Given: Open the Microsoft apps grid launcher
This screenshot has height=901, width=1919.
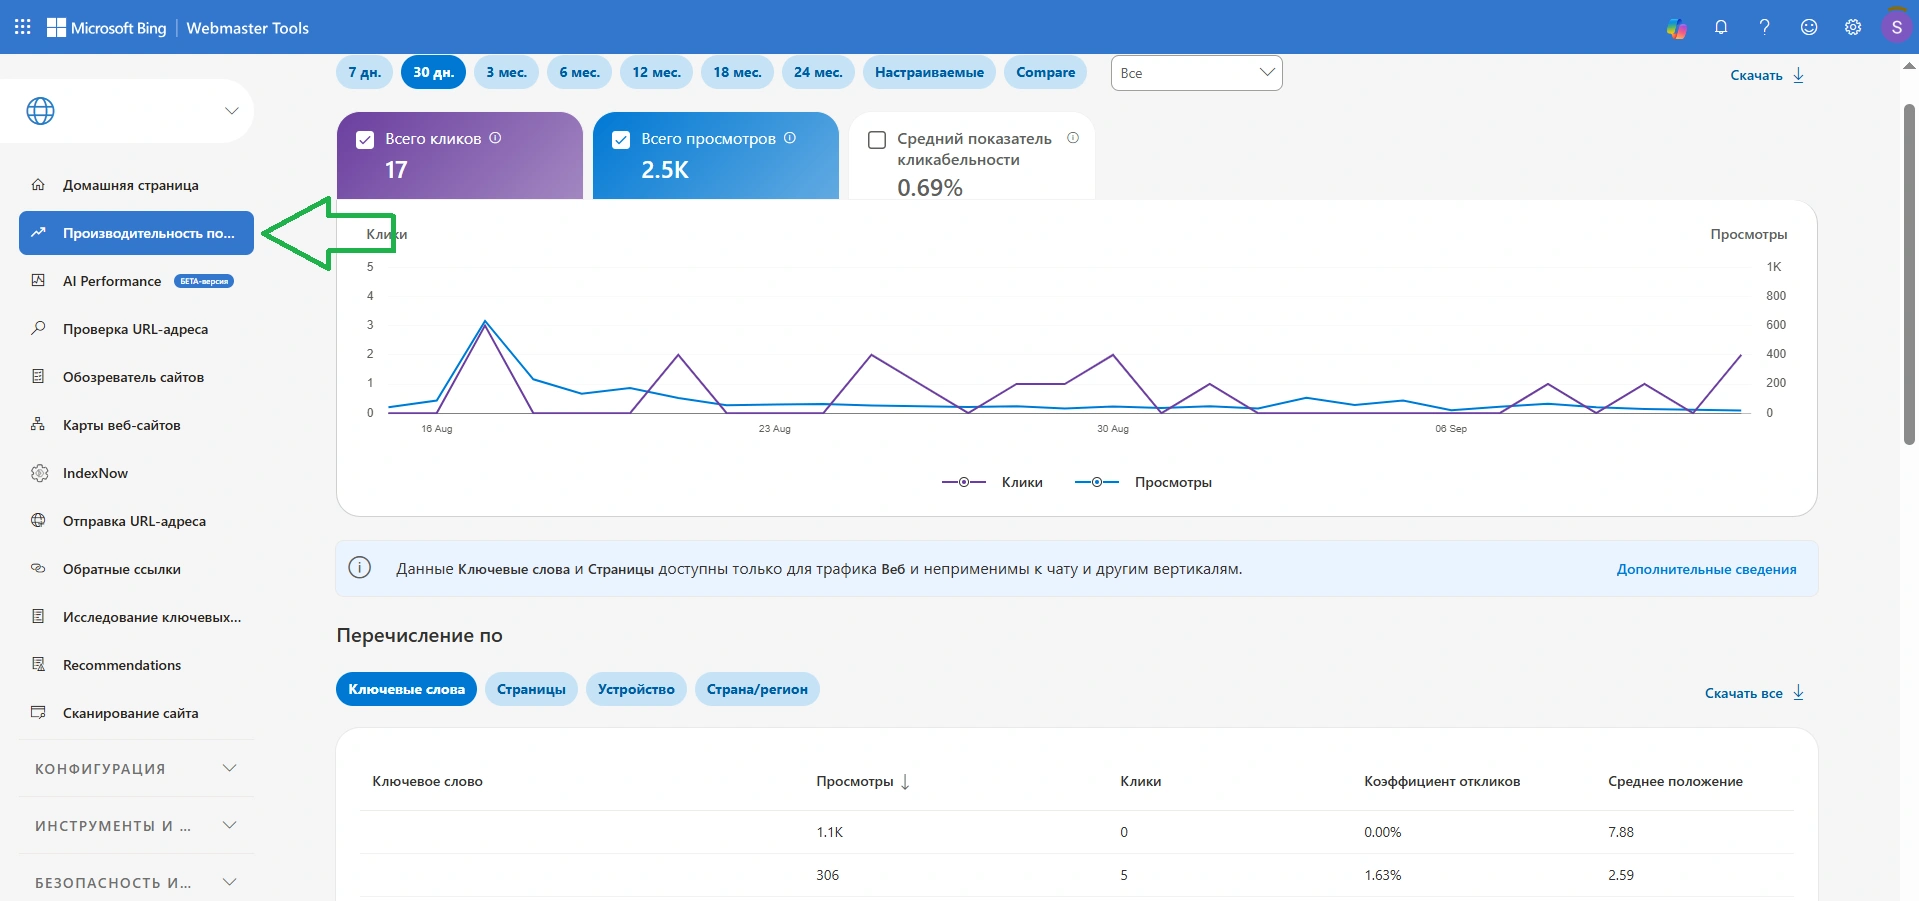Looking at the screenshot, I should pyautogui.click(x=22, y=27).
